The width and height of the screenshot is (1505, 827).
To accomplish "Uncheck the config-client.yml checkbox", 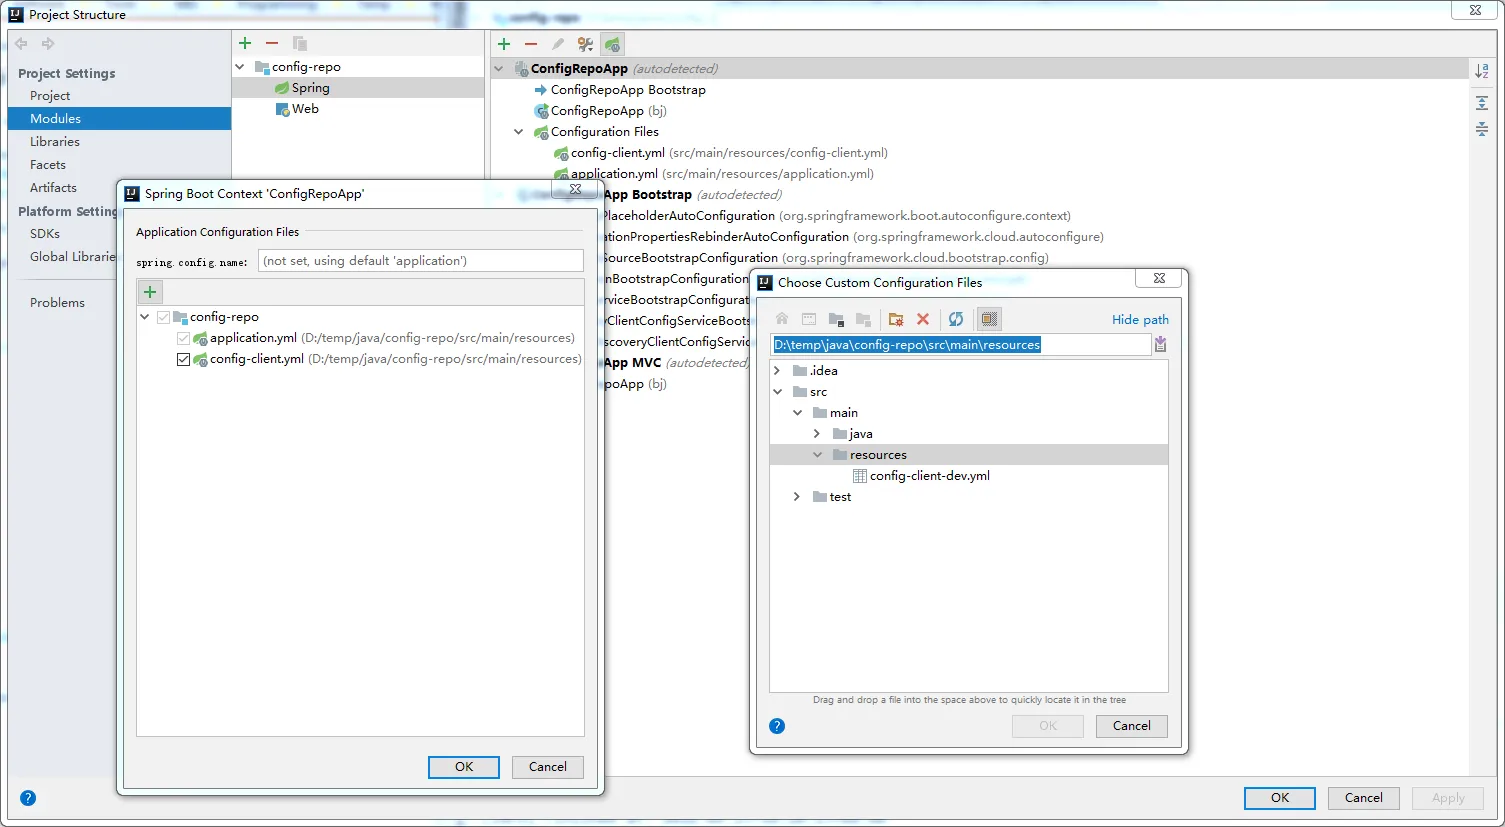I will (x=183, y=359).
